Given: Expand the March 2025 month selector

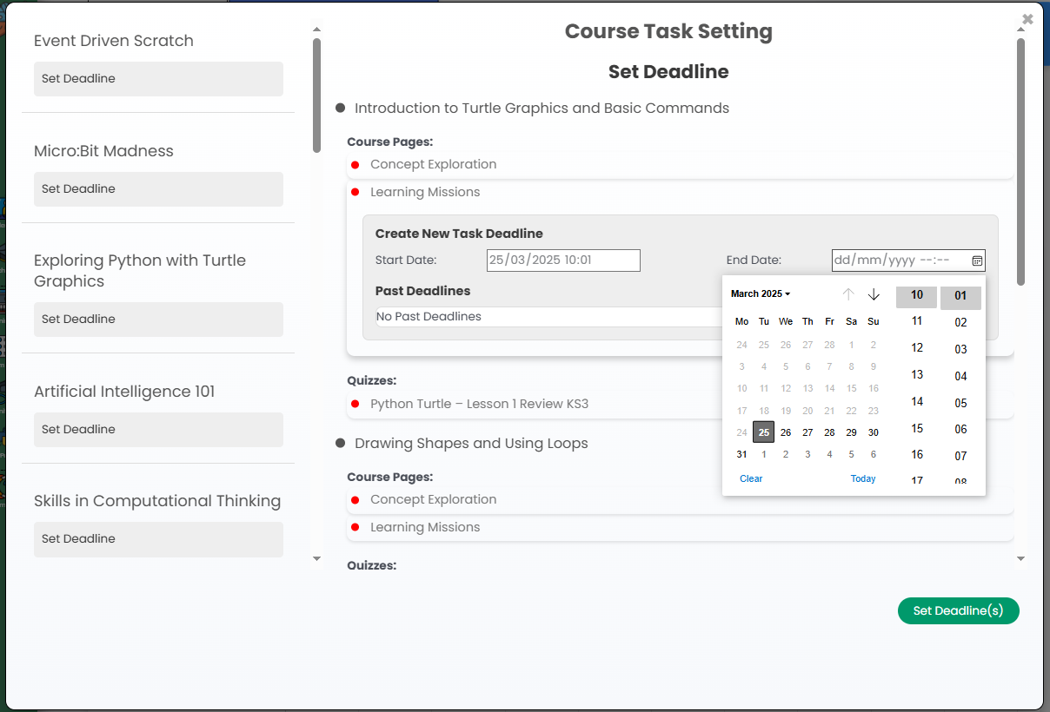Looking at the screenshot, I should [x=761, y=294].
